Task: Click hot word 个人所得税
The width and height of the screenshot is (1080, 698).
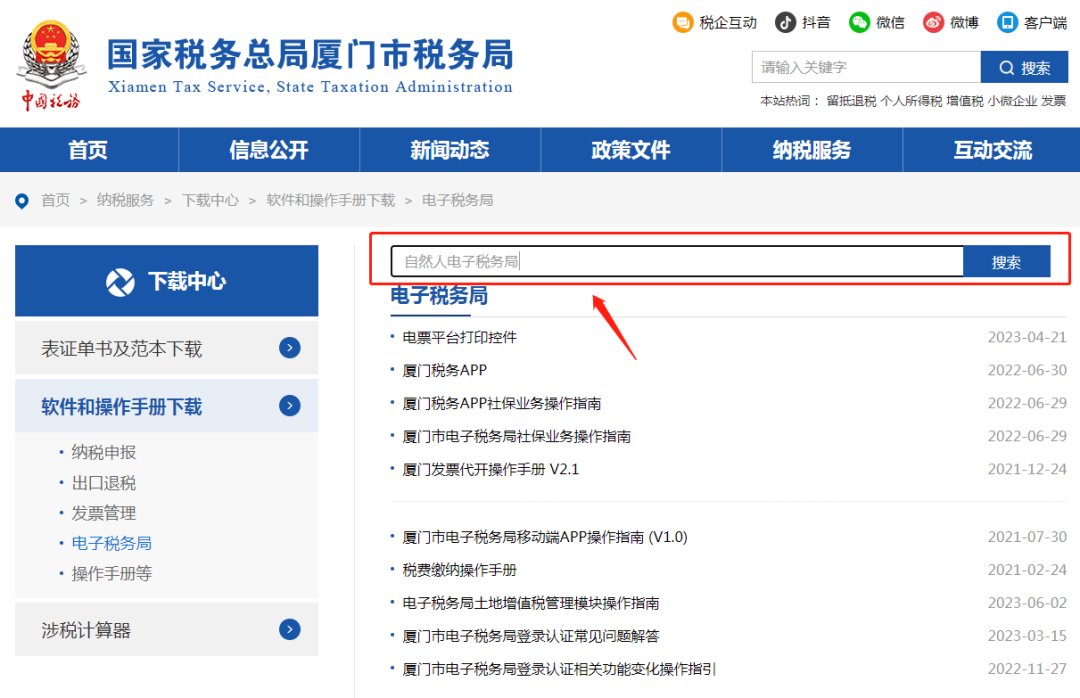Action: 911,101
